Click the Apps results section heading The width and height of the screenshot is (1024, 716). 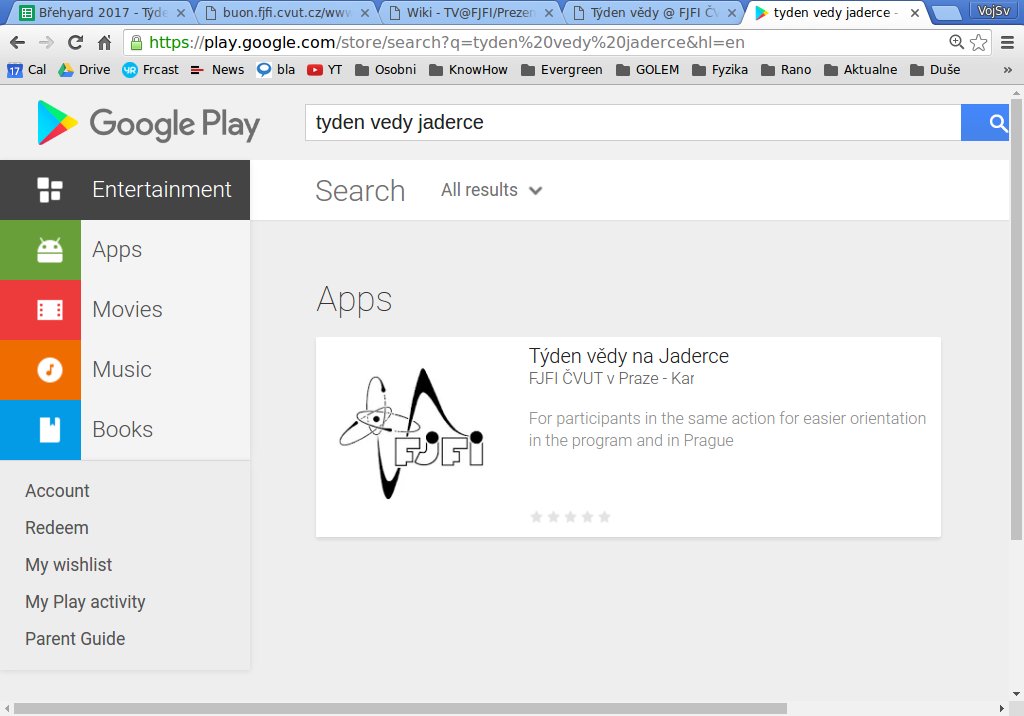(354, 301)
